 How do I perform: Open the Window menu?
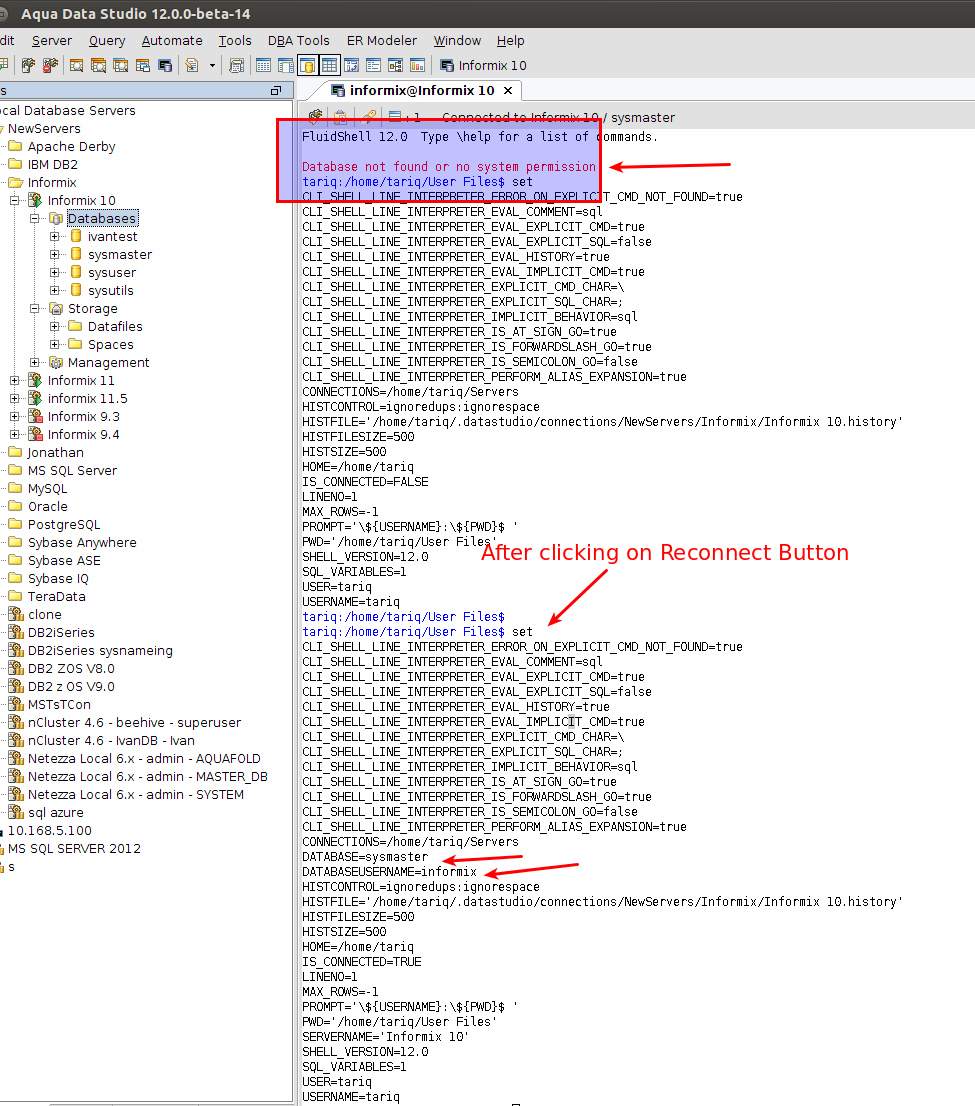click(457, 41)
